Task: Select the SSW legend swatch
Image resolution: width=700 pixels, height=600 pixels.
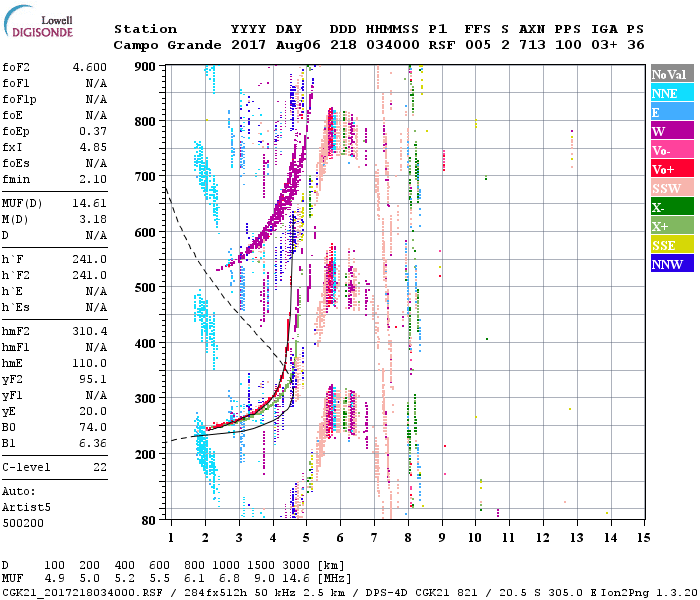Action: (x=672, y=188)
